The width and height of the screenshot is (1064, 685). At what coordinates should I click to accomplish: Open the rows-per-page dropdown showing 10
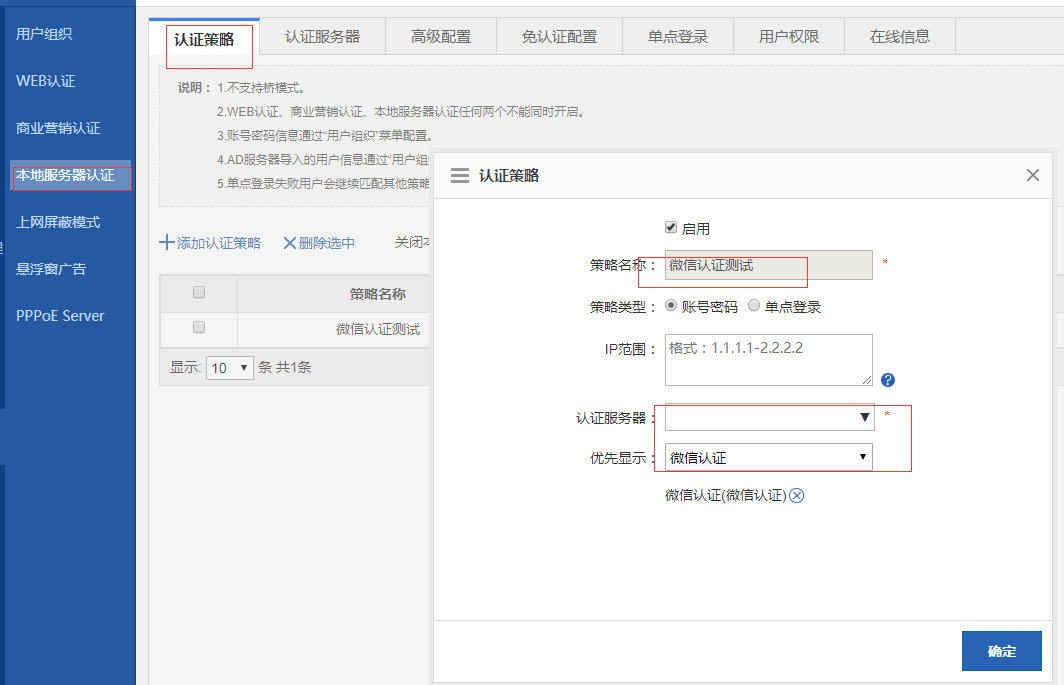(x=230, y=368)
